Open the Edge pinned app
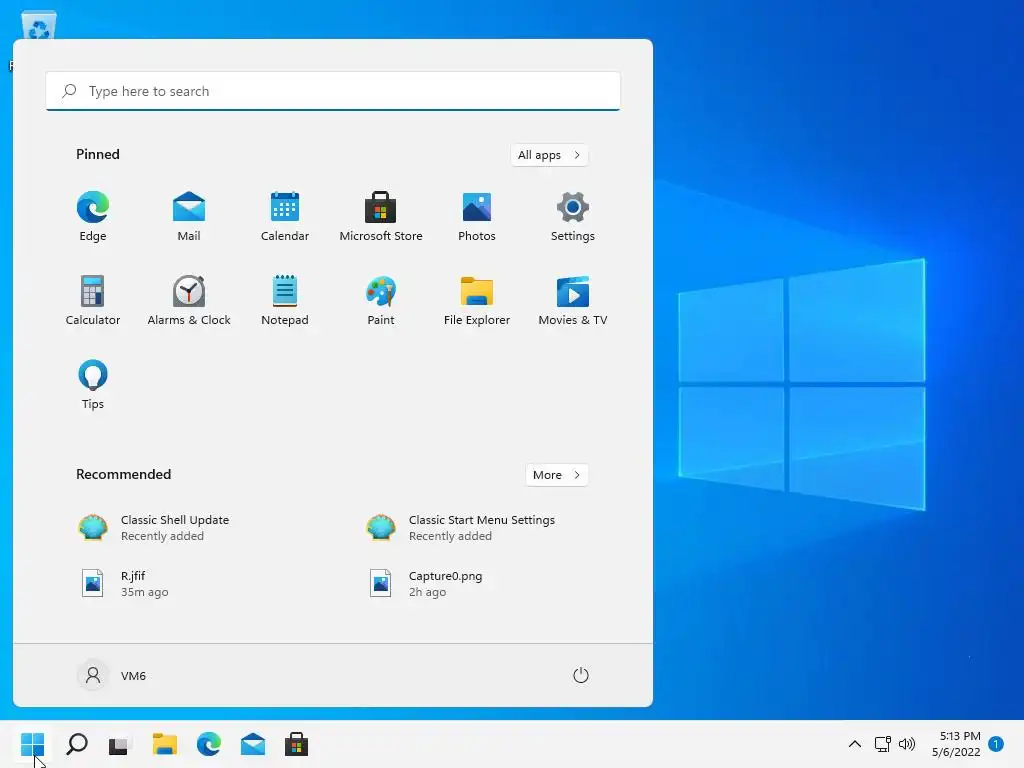Screen dimensions: 1024x768 (93, 217)
